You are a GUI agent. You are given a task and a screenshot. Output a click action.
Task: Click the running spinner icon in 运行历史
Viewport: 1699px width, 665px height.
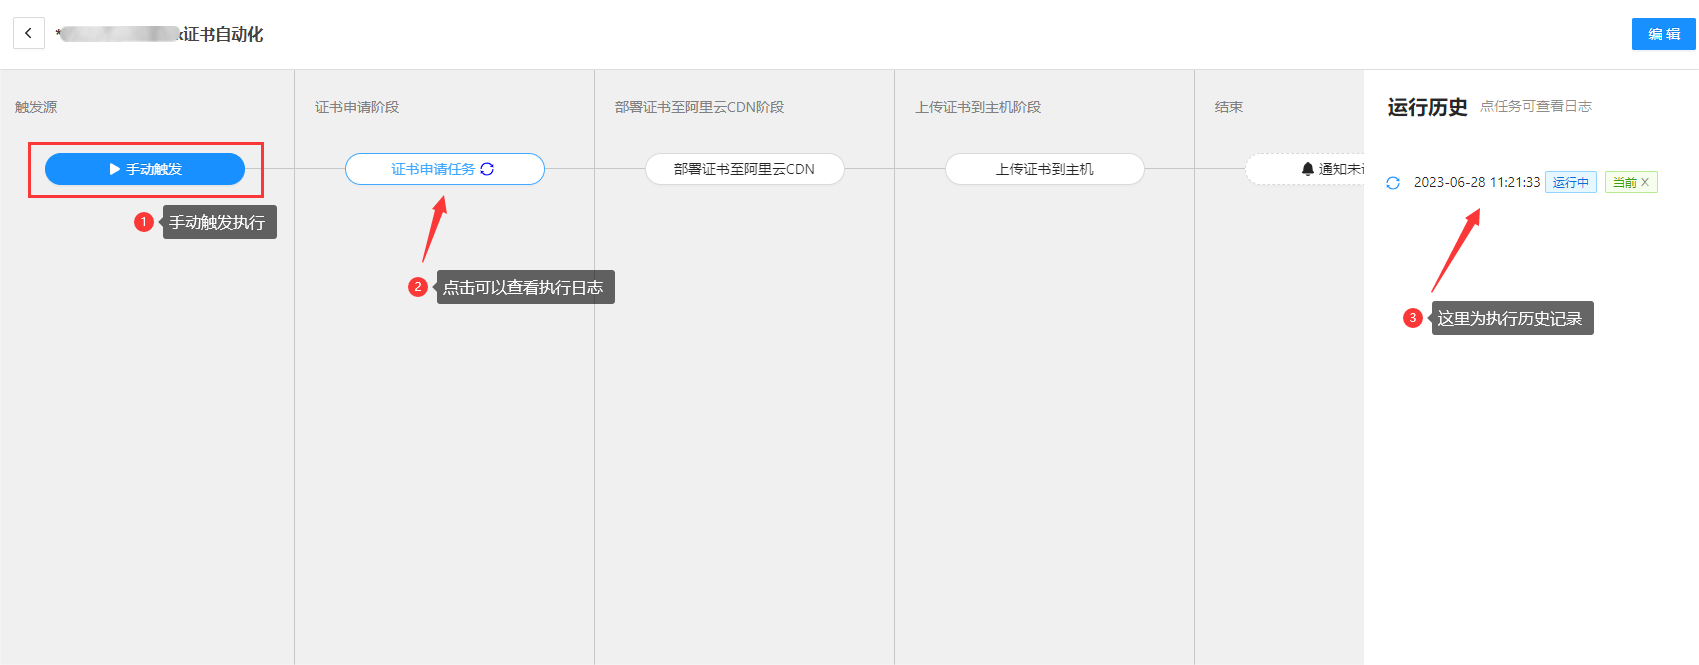1393,183
